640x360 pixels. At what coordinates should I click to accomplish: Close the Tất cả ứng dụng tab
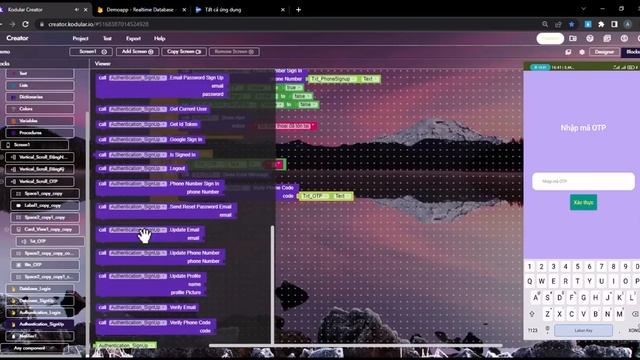[x=282, y=9]
